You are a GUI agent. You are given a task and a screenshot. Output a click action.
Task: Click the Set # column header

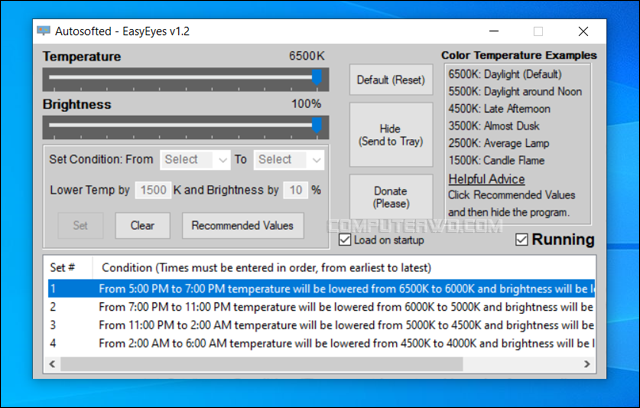point(68,268)
